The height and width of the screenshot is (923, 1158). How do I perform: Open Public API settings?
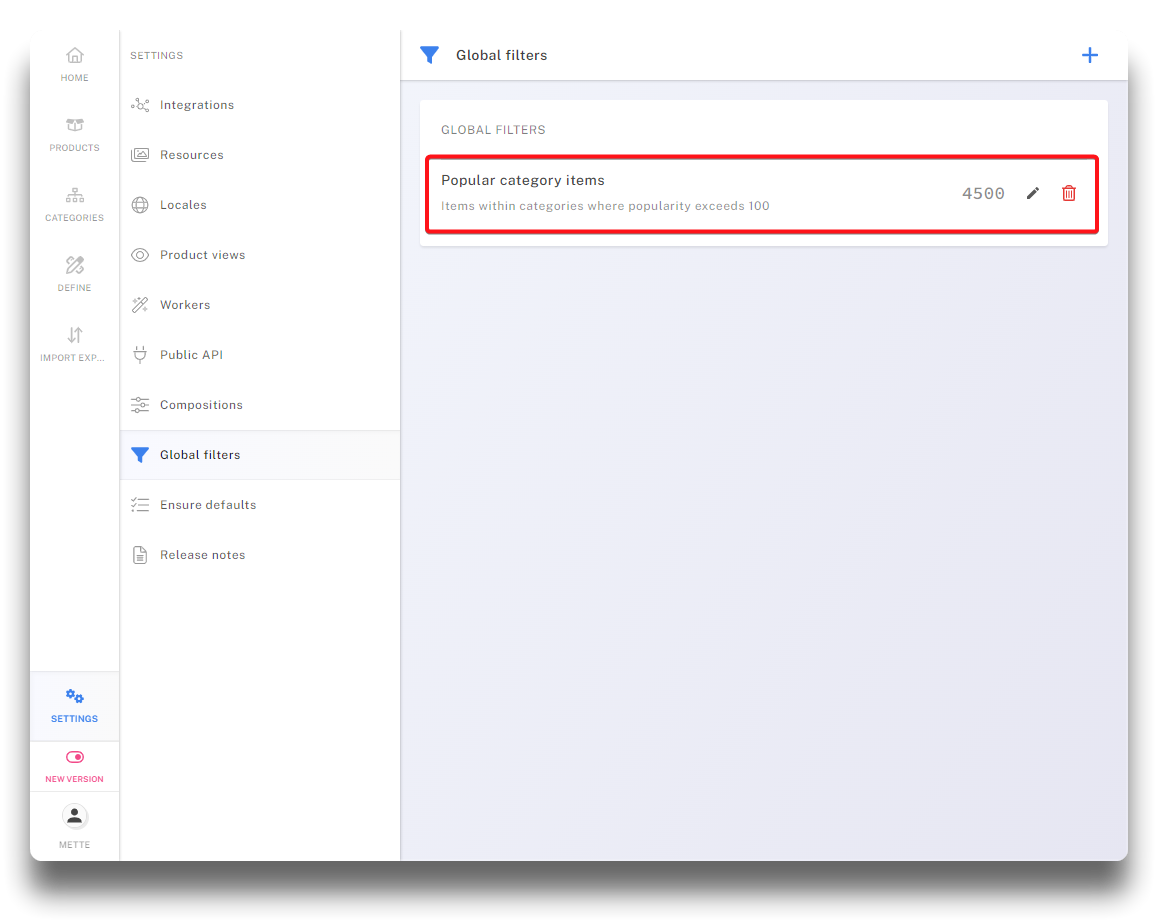[191, 355]
